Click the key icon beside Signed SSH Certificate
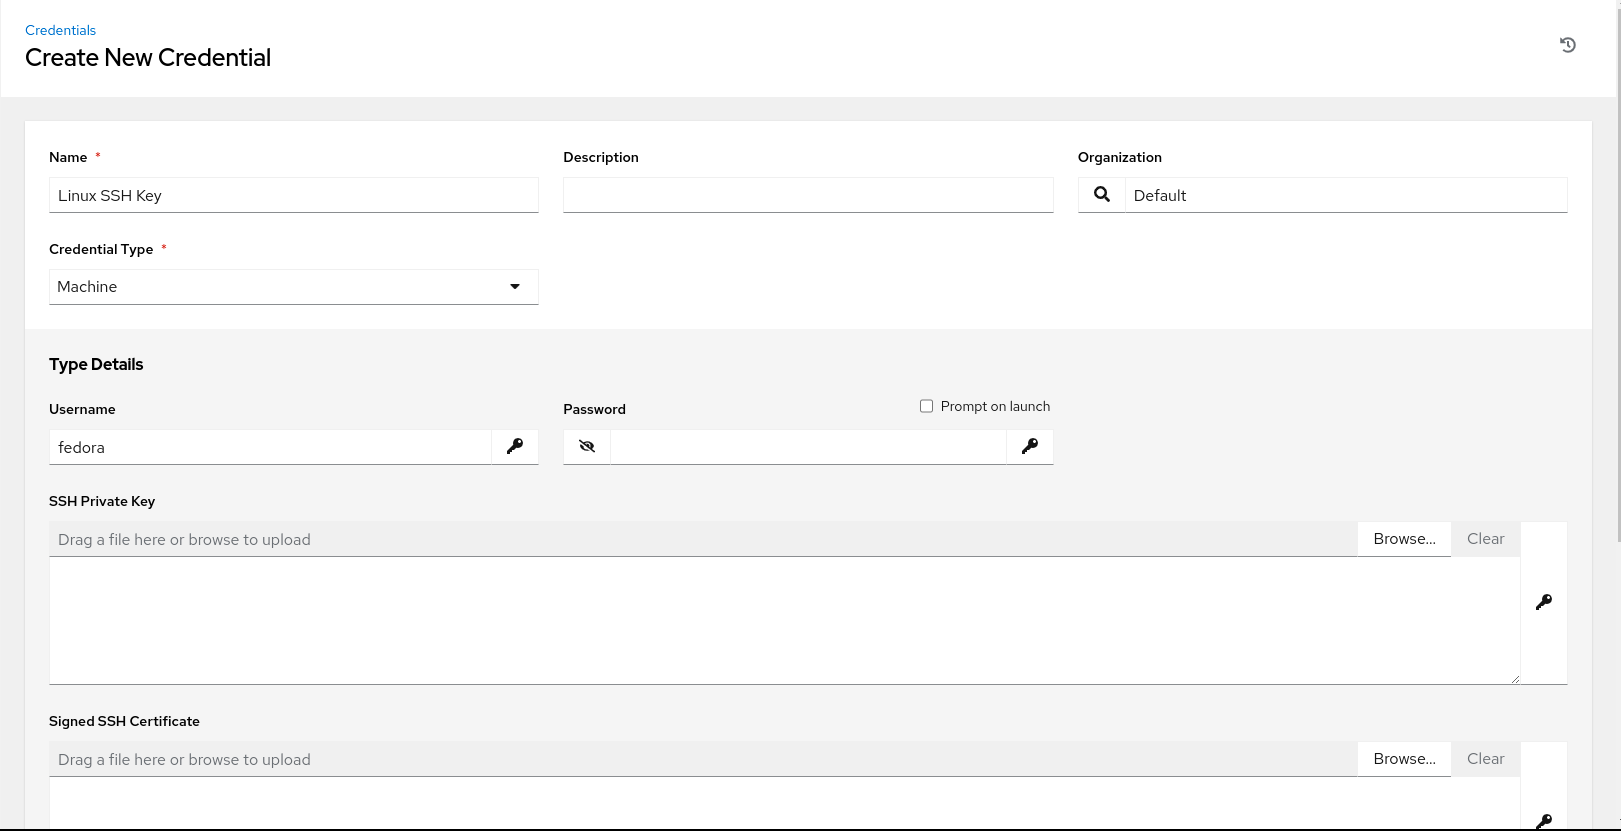The width and height of the screenshot is (1621, 831). 1544,821
